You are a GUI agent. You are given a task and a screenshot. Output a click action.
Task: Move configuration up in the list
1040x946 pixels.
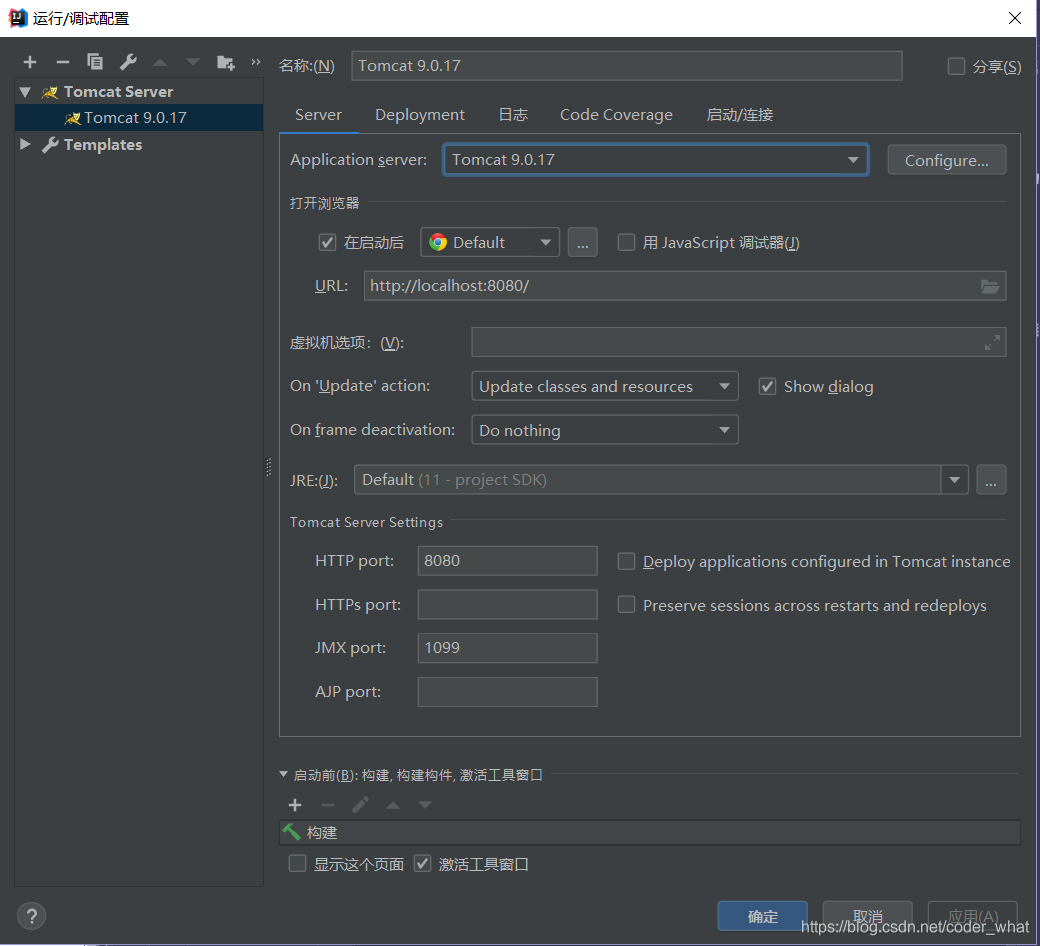160,62
